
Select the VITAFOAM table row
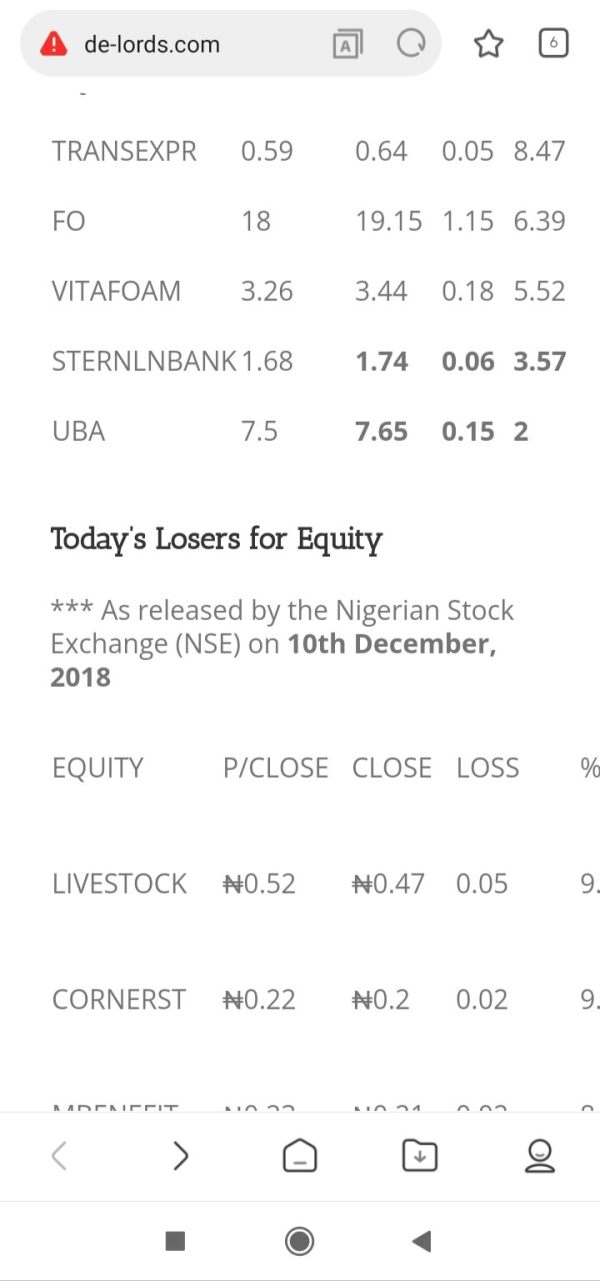point(309,291)
